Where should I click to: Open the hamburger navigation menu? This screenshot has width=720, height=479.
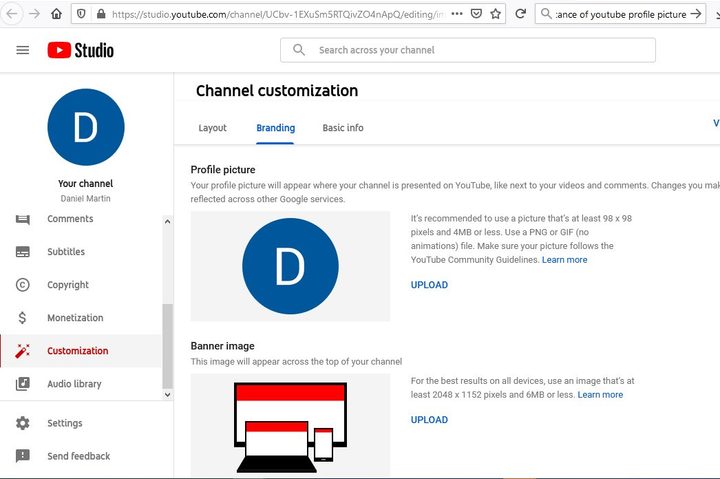[x=22, y=50]
